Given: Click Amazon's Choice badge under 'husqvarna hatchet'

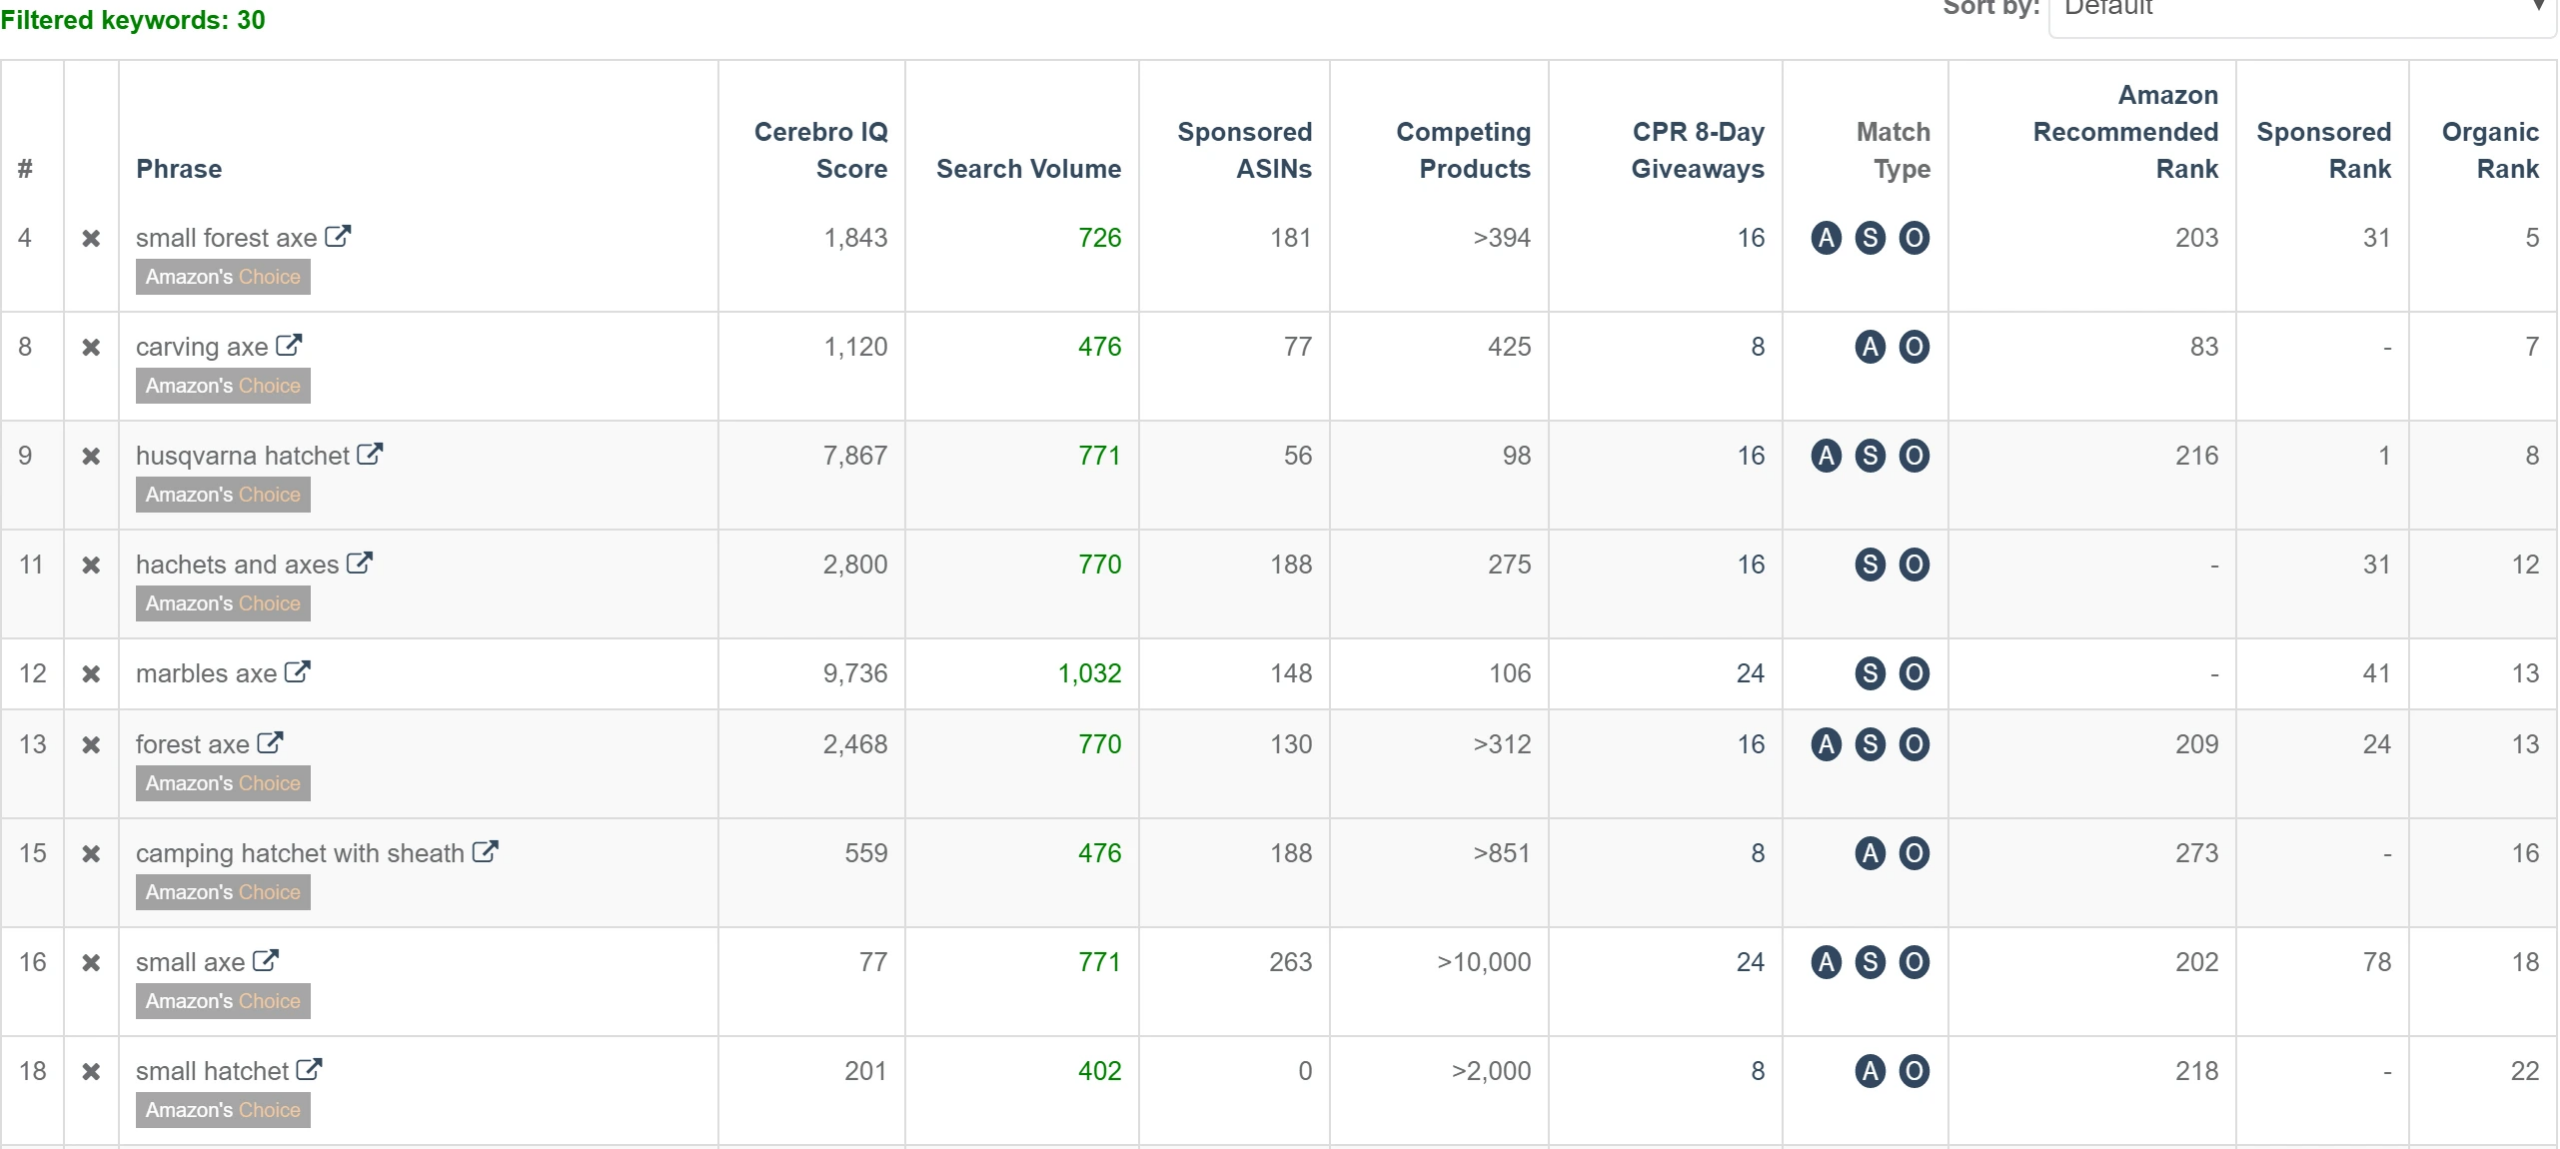Looking at the screenshot, I should point(223,495).
